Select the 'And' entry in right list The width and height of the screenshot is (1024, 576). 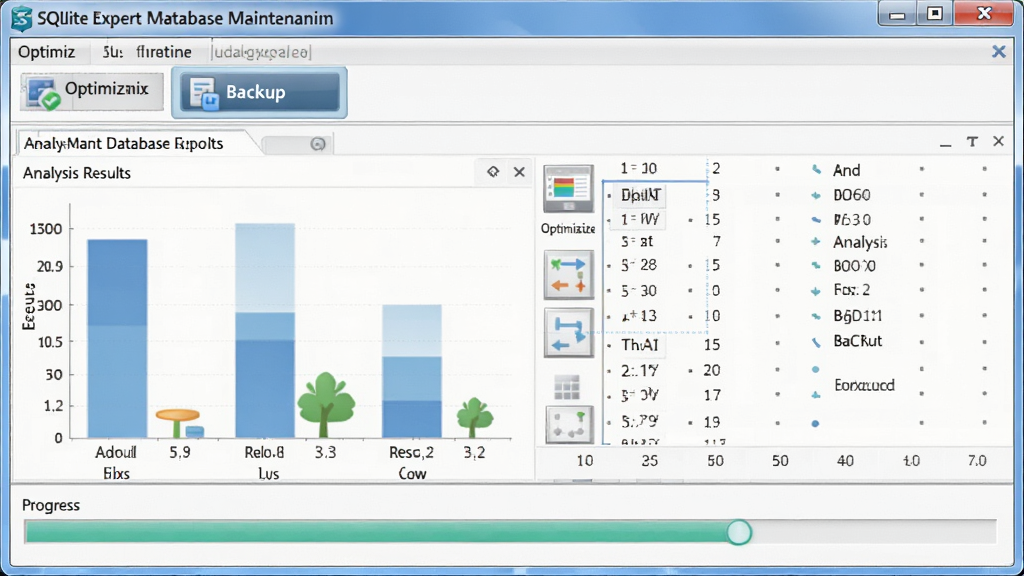[846, 170]
